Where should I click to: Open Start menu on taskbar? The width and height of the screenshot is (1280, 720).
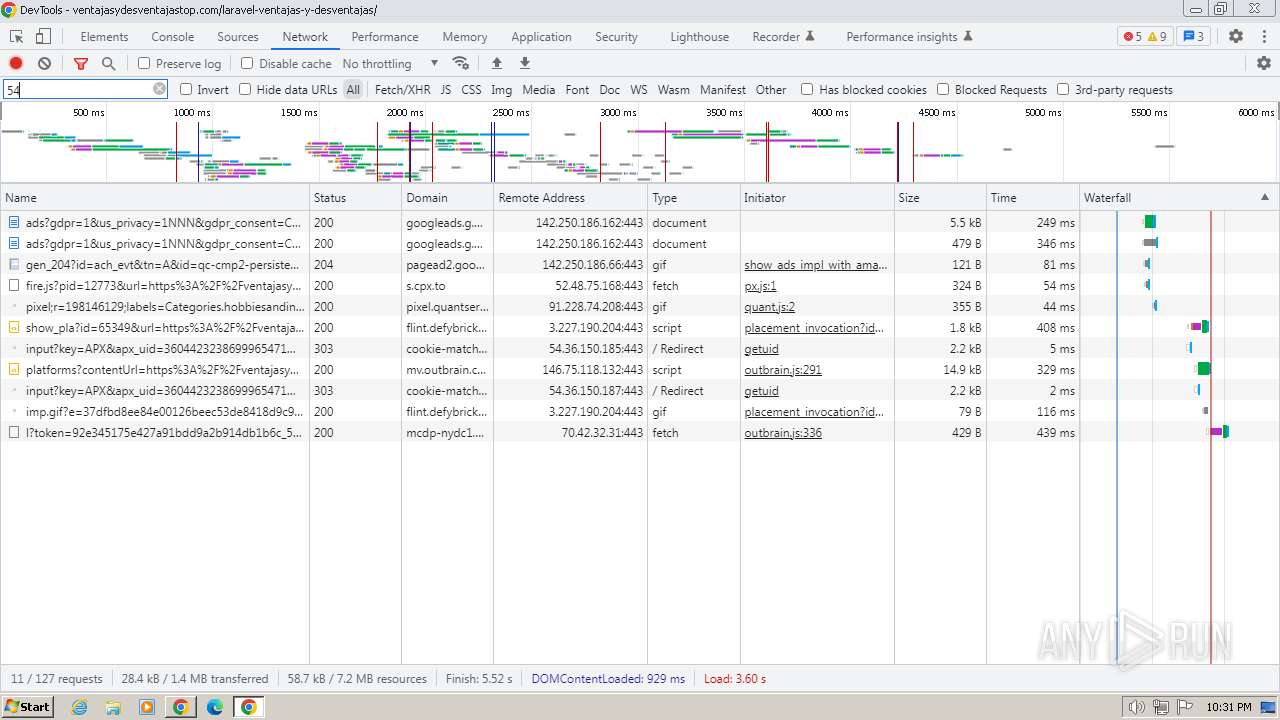(x=27, y=706)
